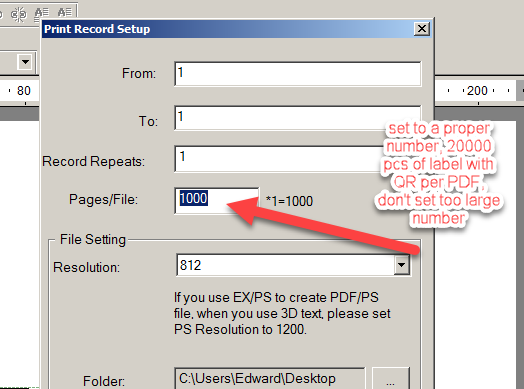The height and width of the screenshot is (389, 524).
Task: Close the Print Record Setup dialog
Action: click(x=422, y=29)
